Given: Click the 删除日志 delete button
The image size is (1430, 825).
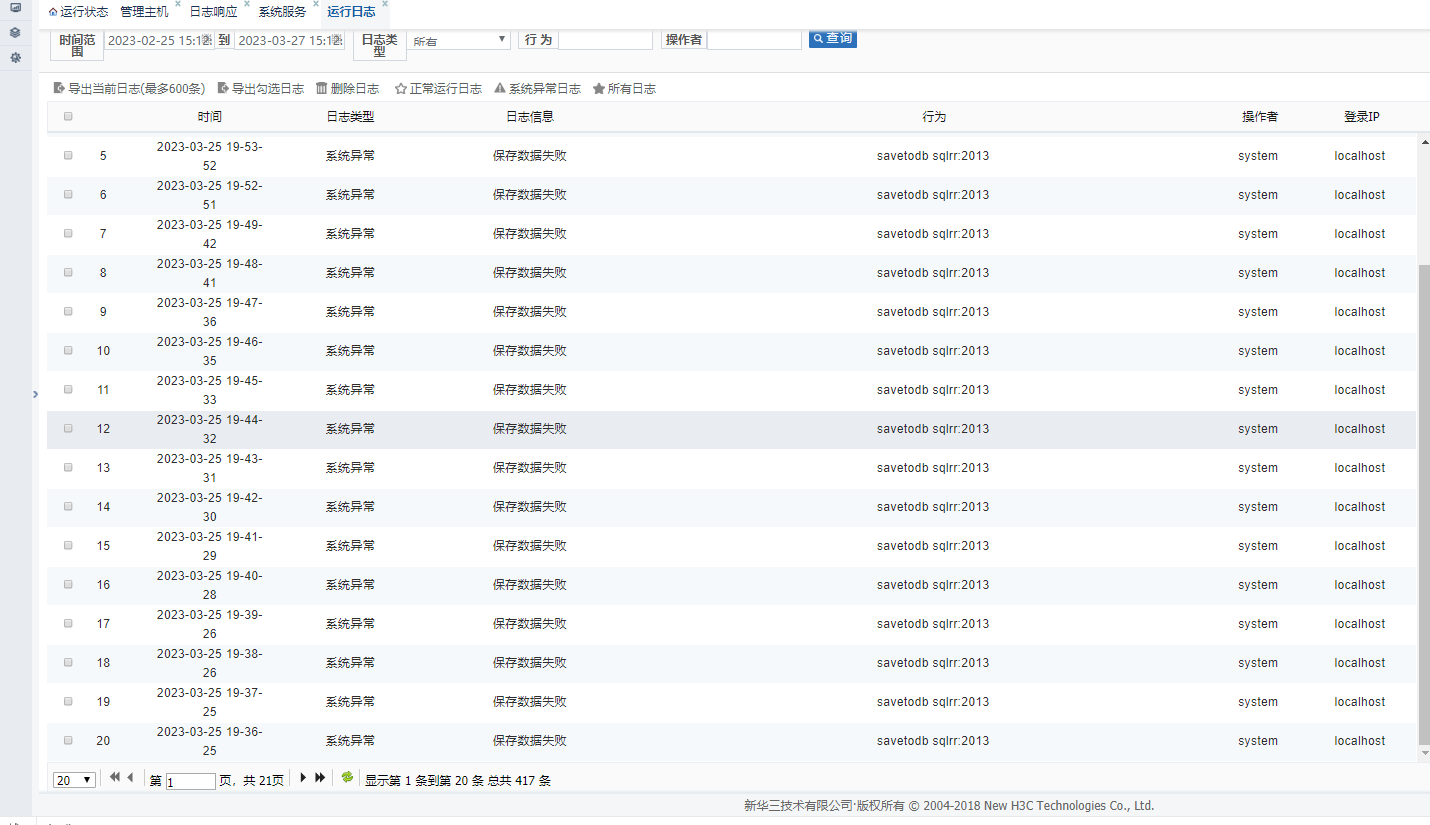Looking at the screenshot, I should (347, 89).
